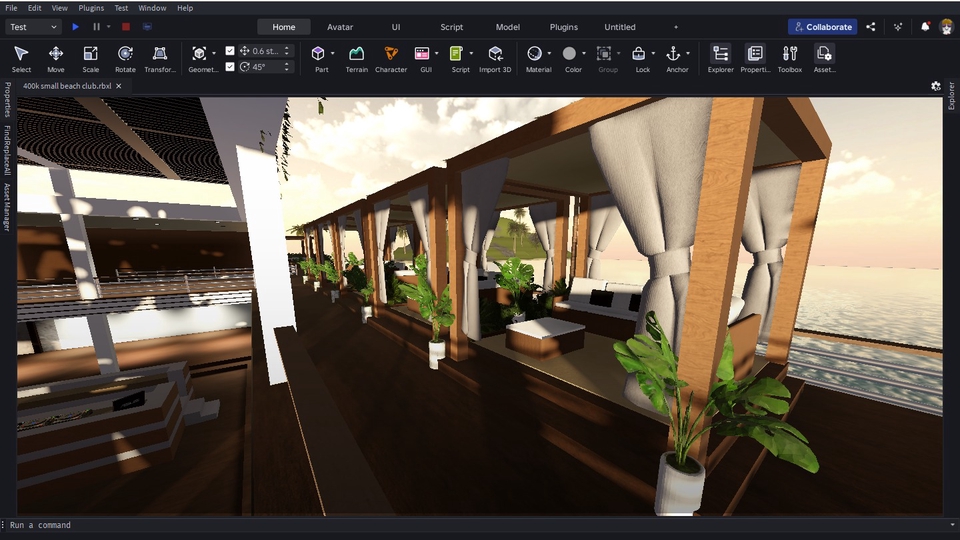The image size is (960, 540).
Task: Open the Test mode dropdown
Action: pyautogui.click(x=33, y=27)
